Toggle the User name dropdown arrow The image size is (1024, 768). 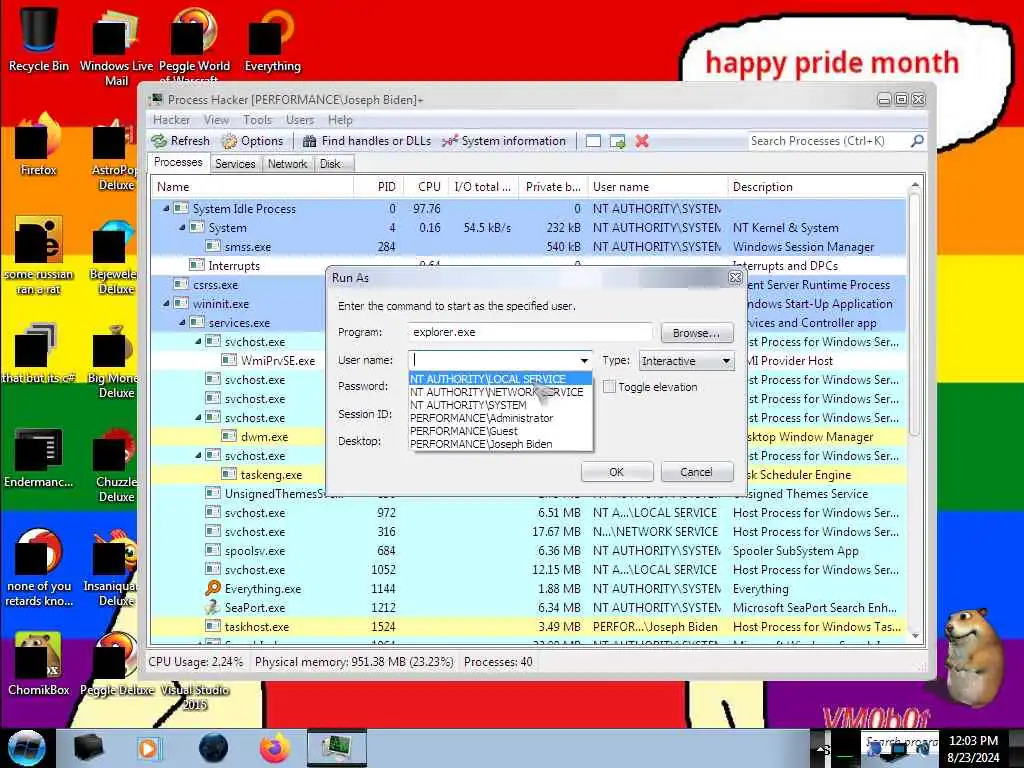click(584, 360)
